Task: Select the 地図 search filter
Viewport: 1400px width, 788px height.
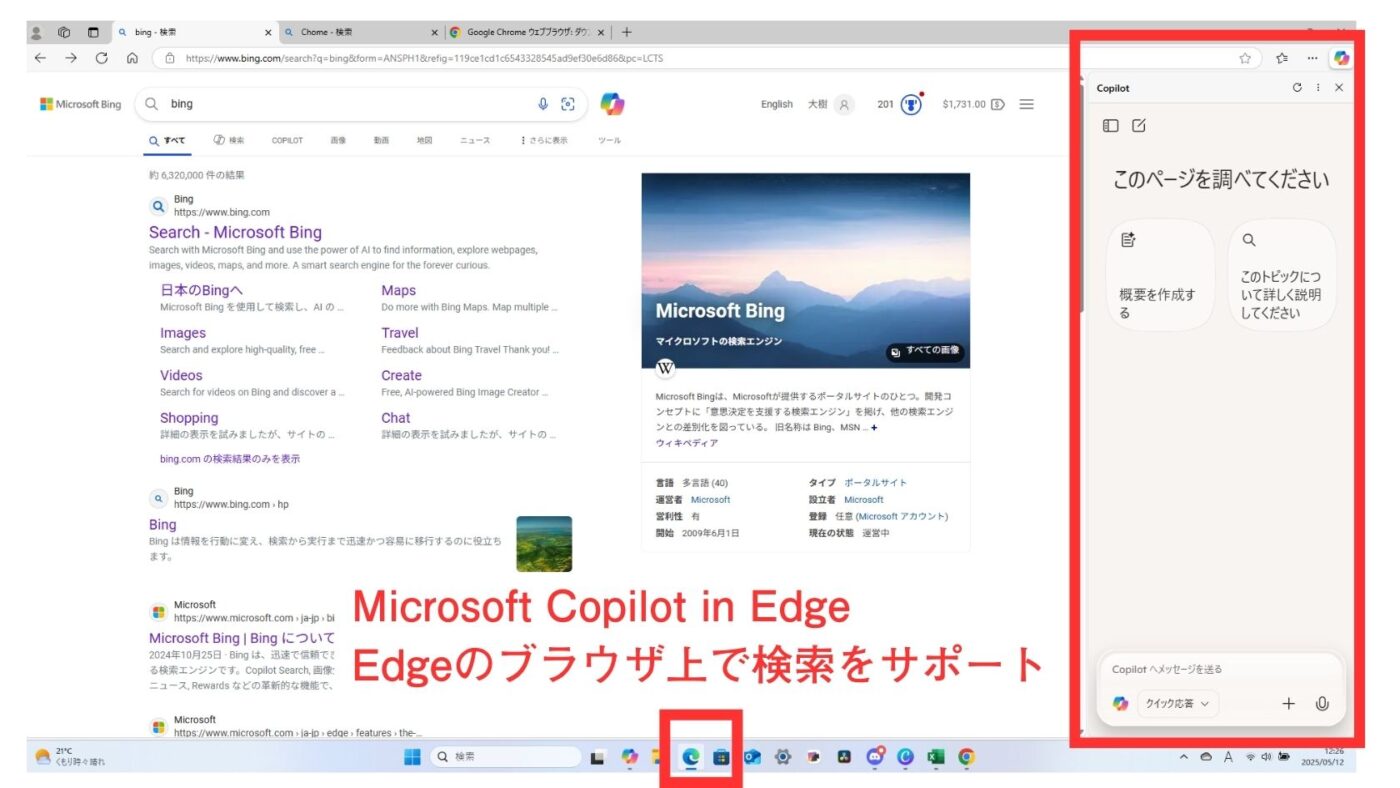Action: point(425,140)
